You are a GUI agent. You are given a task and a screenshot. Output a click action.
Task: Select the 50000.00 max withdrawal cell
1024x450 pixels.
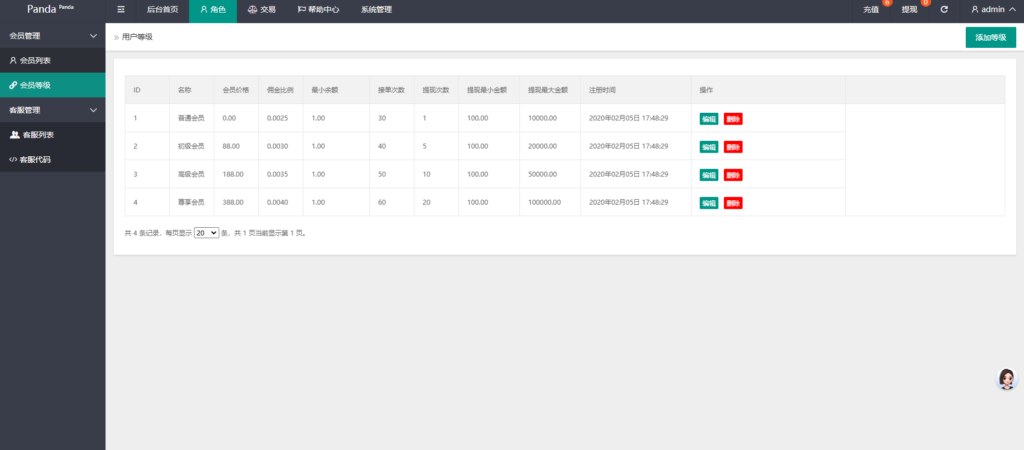click(550, 174)
